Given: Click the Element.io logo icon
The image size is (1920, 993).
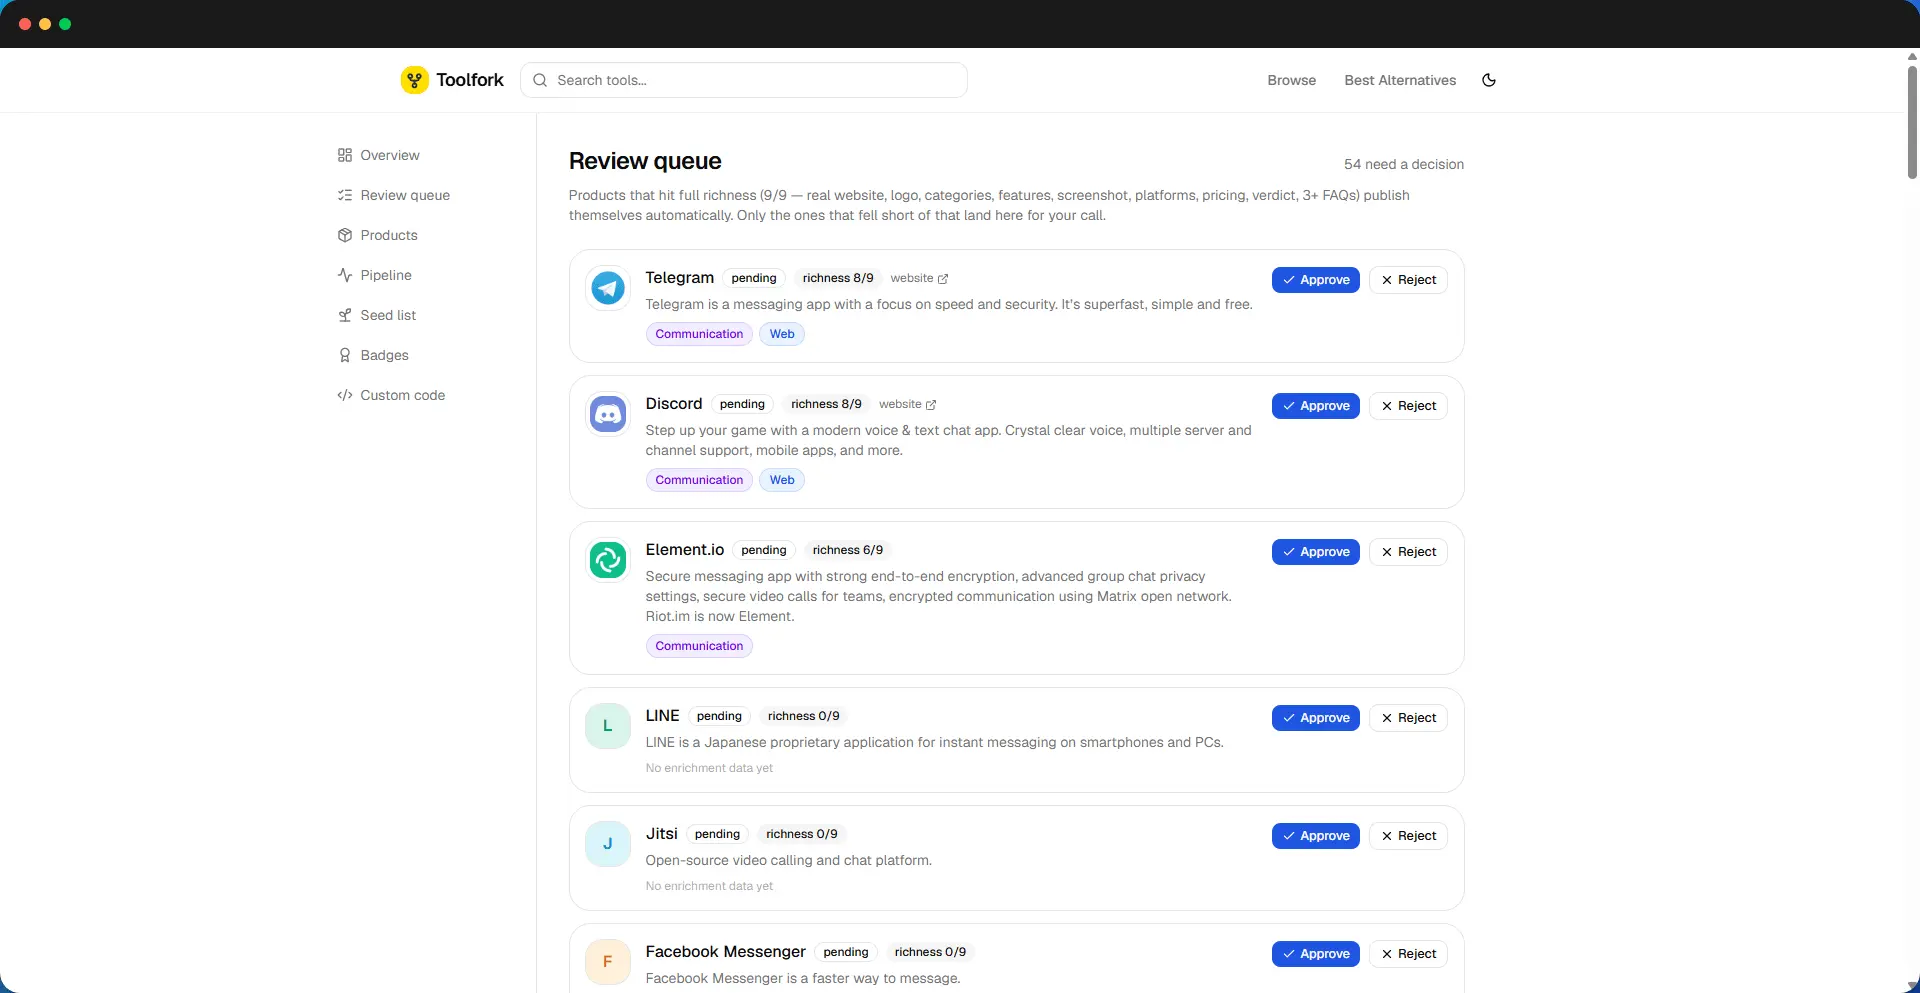Looking at the screenshot, I should pos(608,560).
